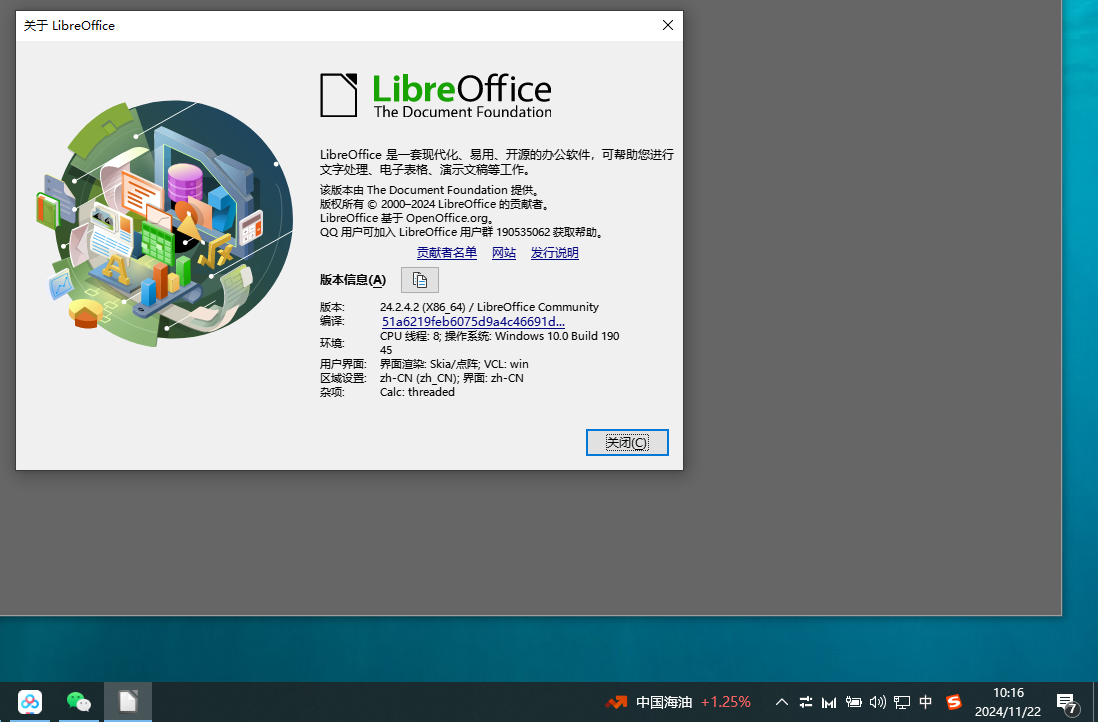Open the 网站 link
The image size is (1098, 722).
click(x=503, y=253)
